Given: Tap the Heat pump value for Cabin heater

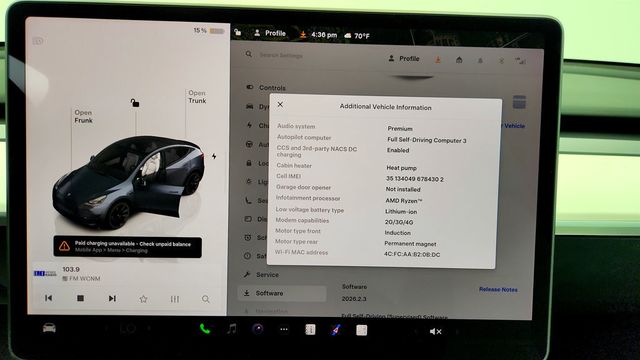Looking at the screenshot, I should click(x=402, y=168).
